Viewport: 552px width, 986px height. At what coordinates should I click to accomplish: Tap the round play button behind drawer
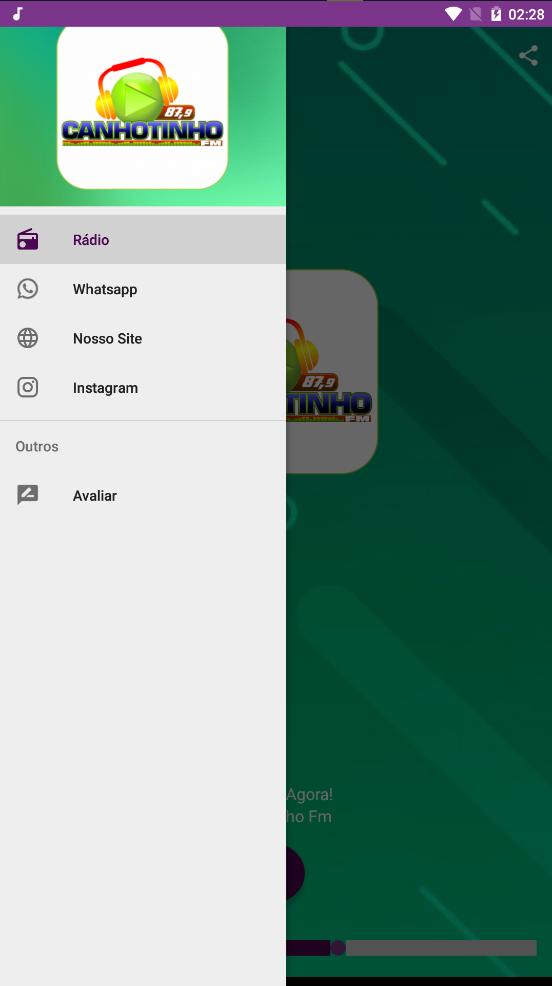(x=295, y=872)
